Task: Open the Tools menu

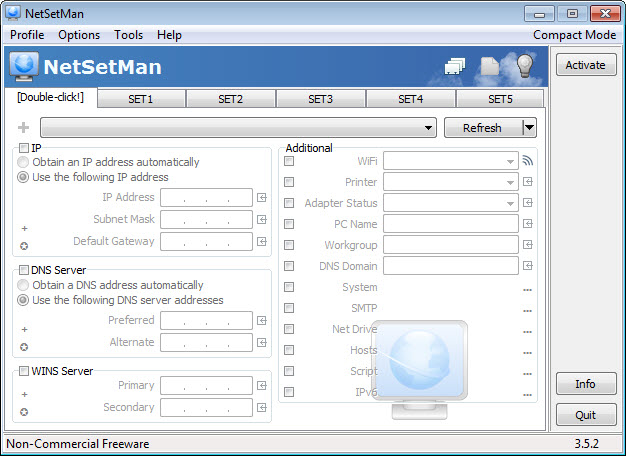Action: pyautogui.click(x=128, y=35)
